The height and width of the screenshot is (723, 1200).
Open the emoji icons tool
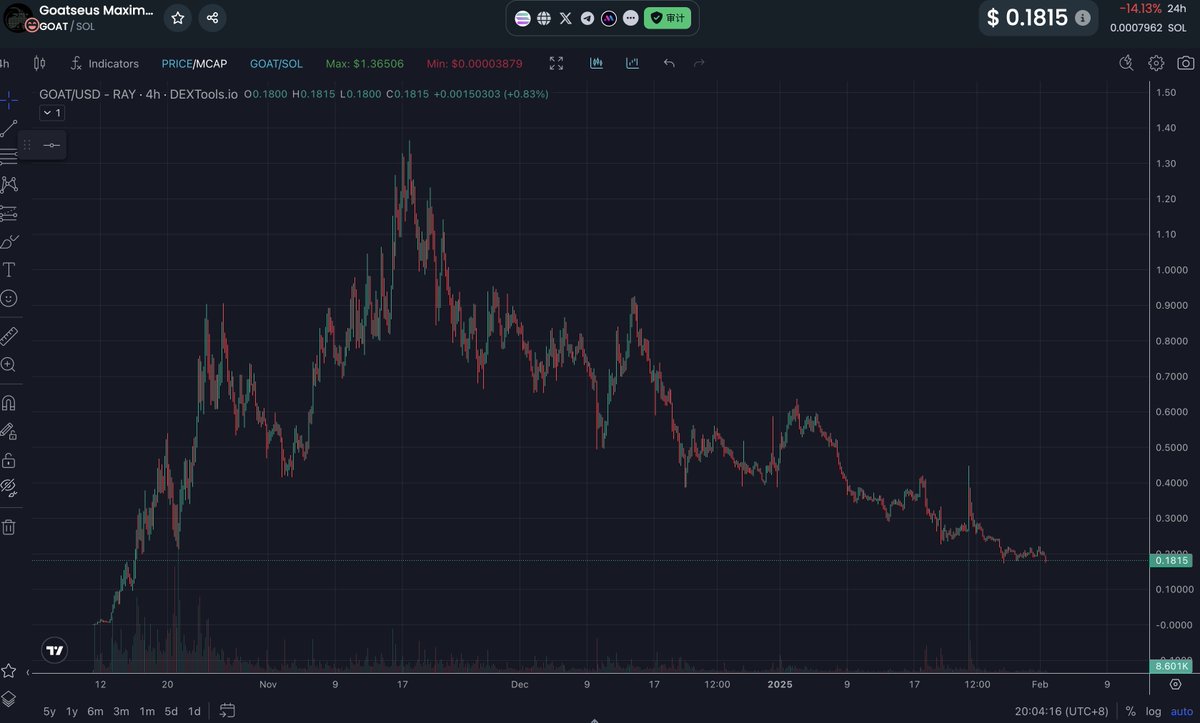point(9,298)
